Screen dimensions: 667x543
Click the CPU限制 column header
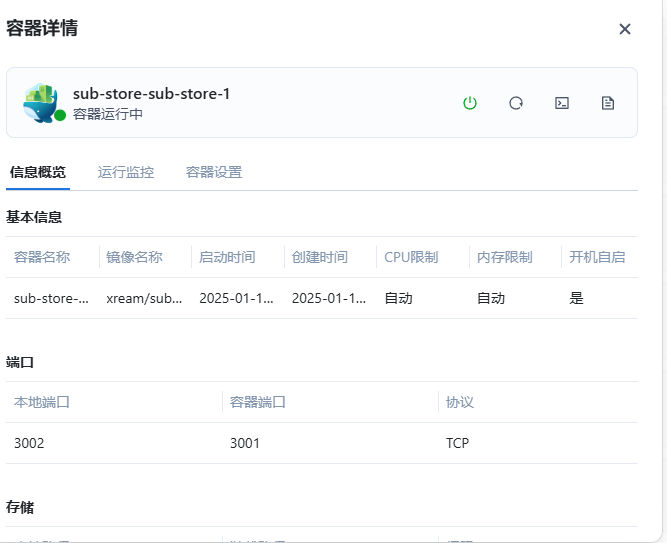(411, 257)
